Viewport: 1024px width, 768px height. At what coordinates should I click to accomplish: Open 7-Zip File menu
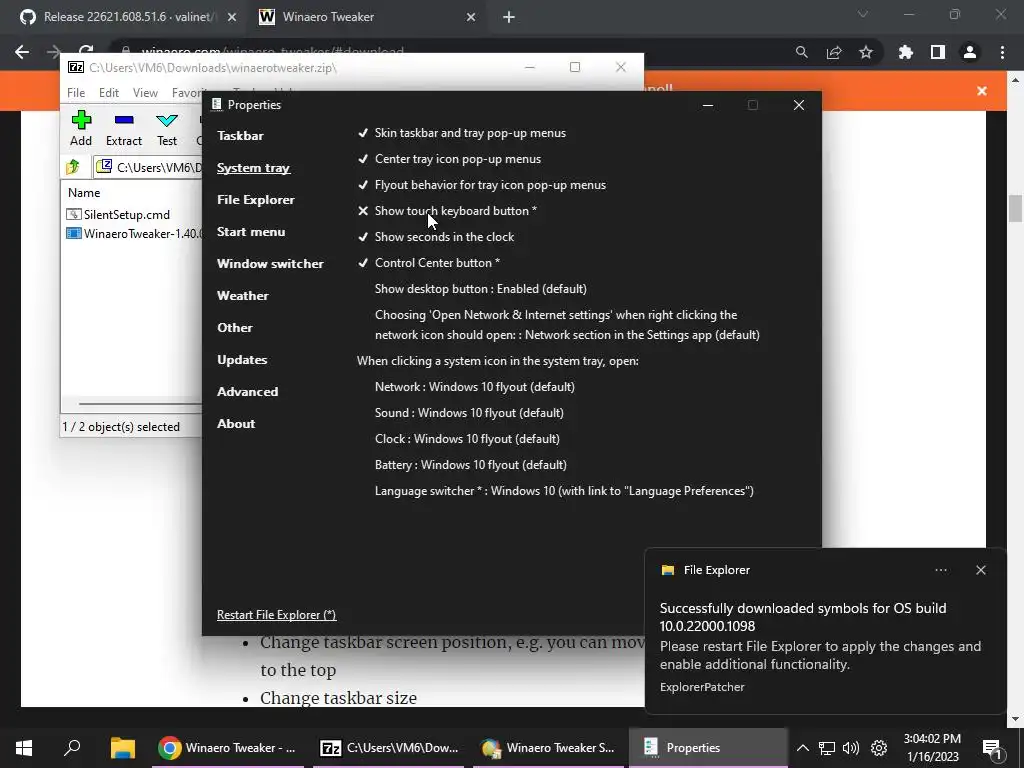point(76,93)
